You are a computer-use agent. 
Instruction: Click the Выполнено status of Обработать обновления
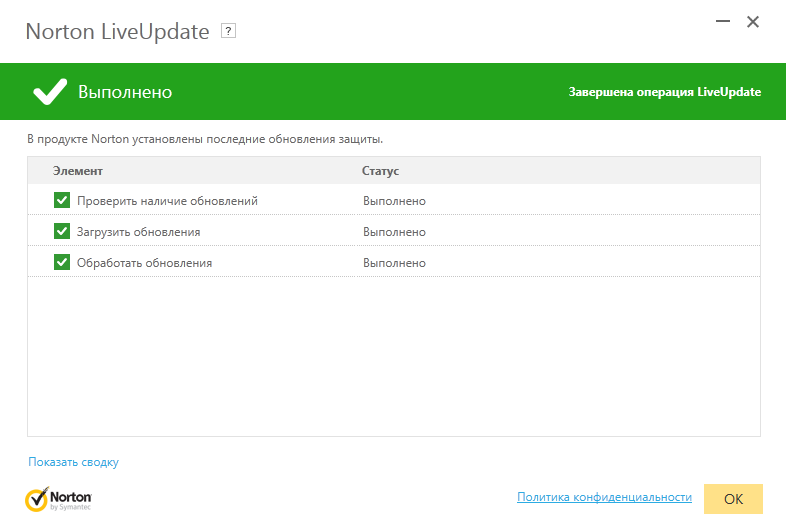click(x=395, y=263)
